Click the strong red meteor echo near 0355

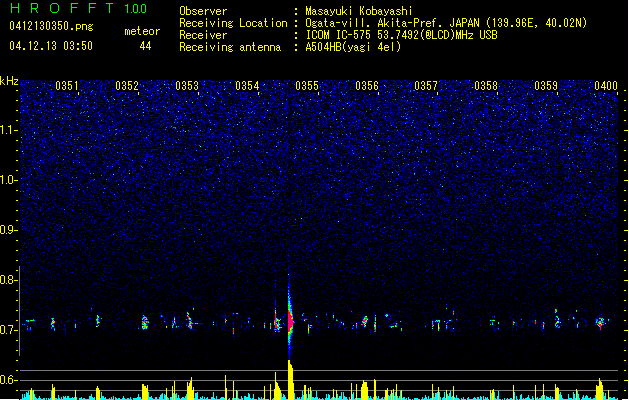(x=290, y=320)
